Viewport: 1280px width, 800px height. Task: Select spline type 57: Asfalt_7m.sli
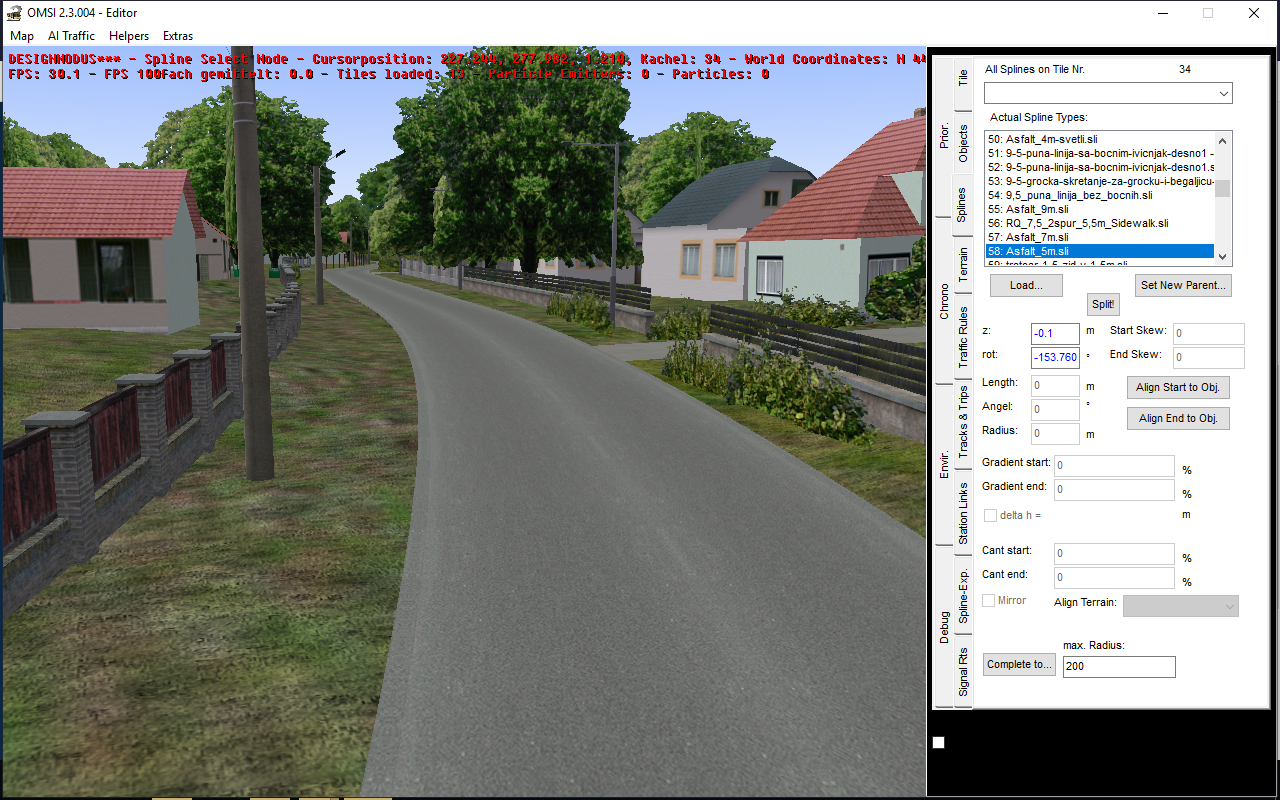tap(1100, 237)
